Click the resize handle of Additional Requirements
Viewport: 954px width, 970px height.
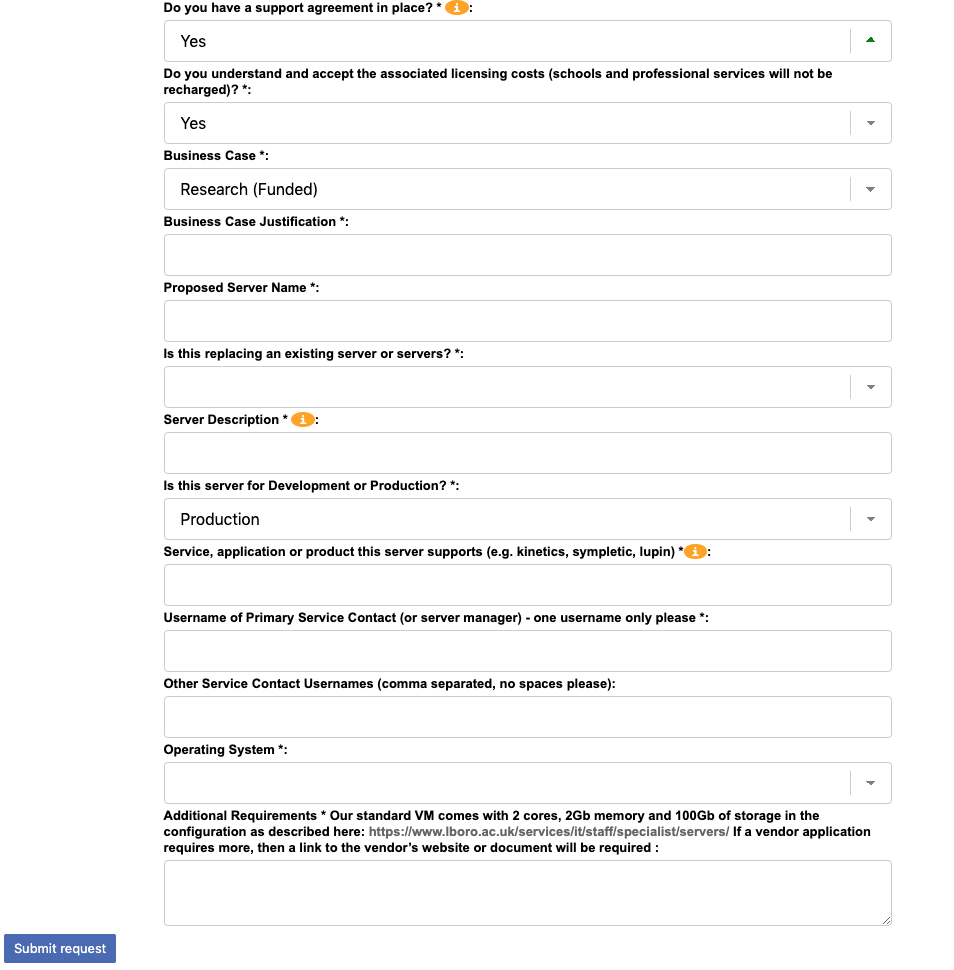coord(885,919)
